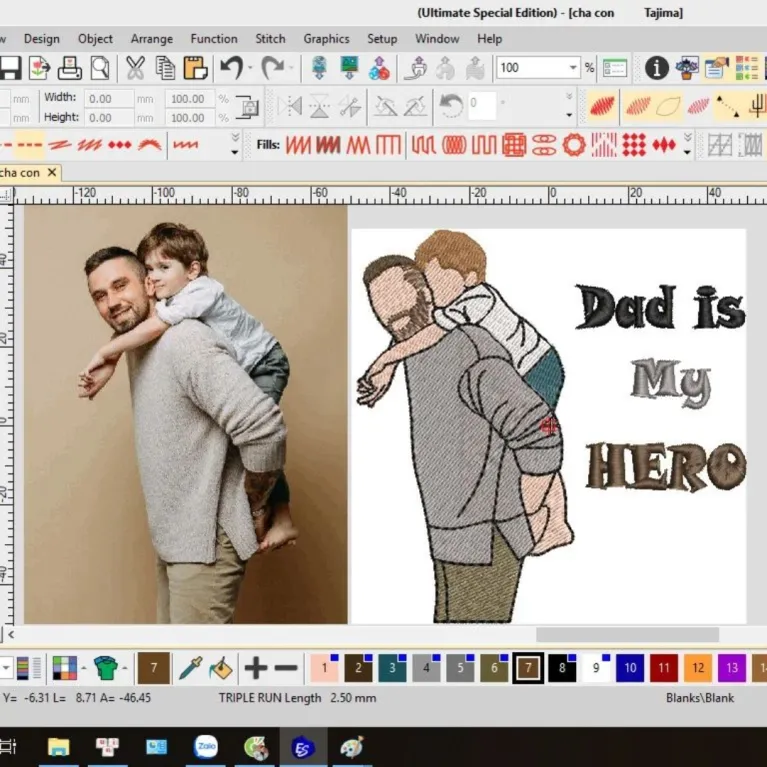
Task: Toggle the options panel icon beside zoom
Action: point(615,68)
